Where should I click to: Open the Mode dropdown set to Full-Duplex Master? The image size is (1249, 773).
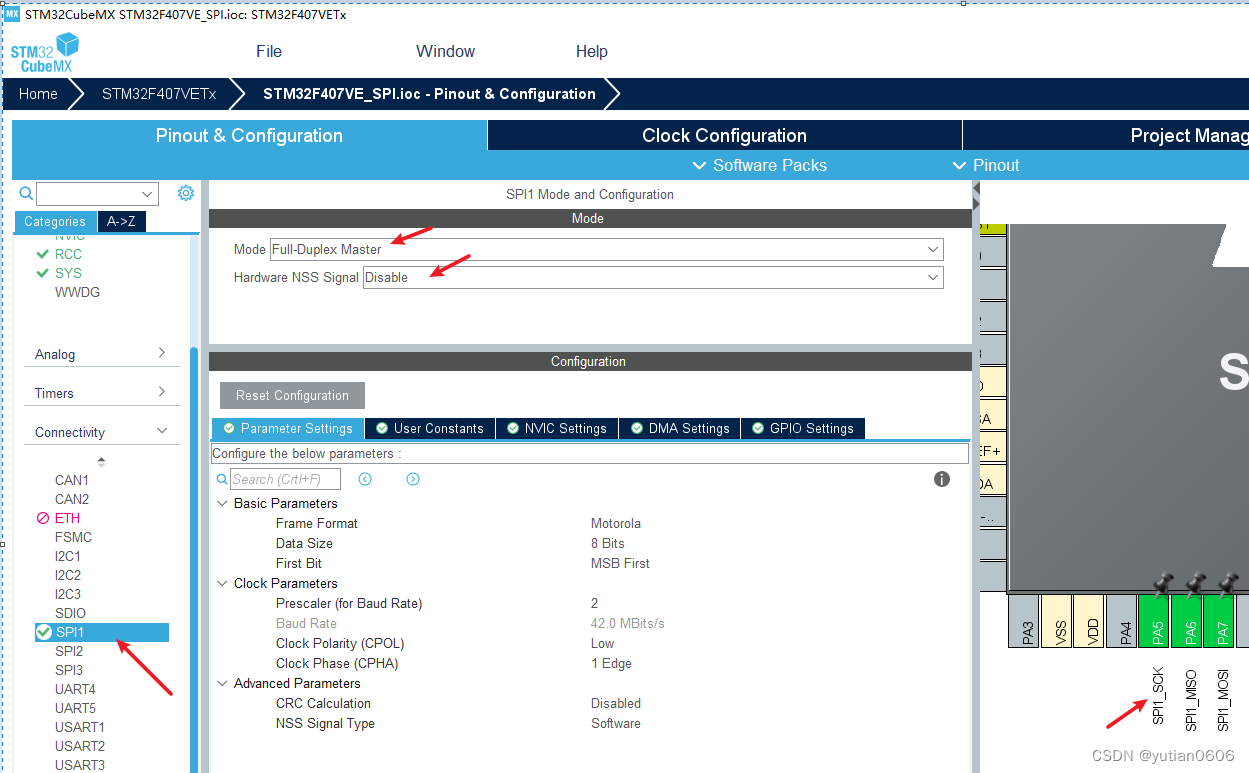click(606, 249)
